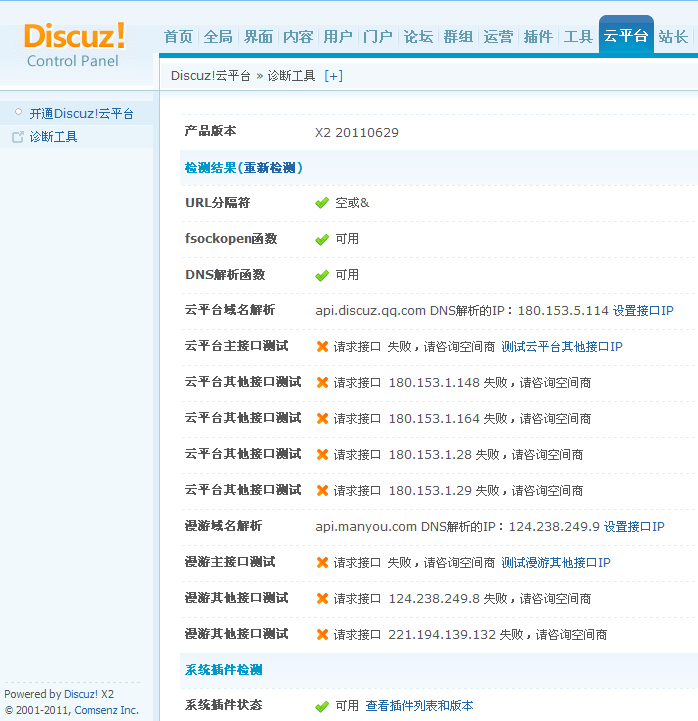
Task: Click the green check icon for 系统插件状态
Action: click(x=322, y=706)
